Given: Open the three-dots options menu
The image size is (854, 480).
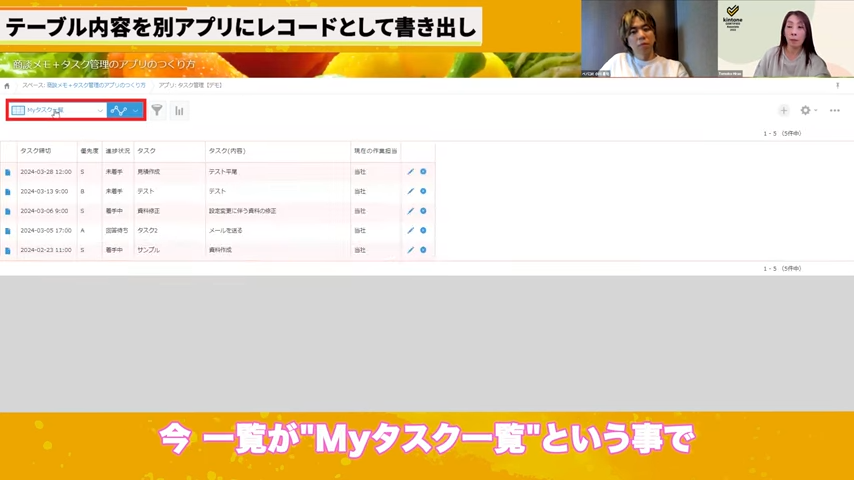Looking at the screenshot, I should pos(834,111).
